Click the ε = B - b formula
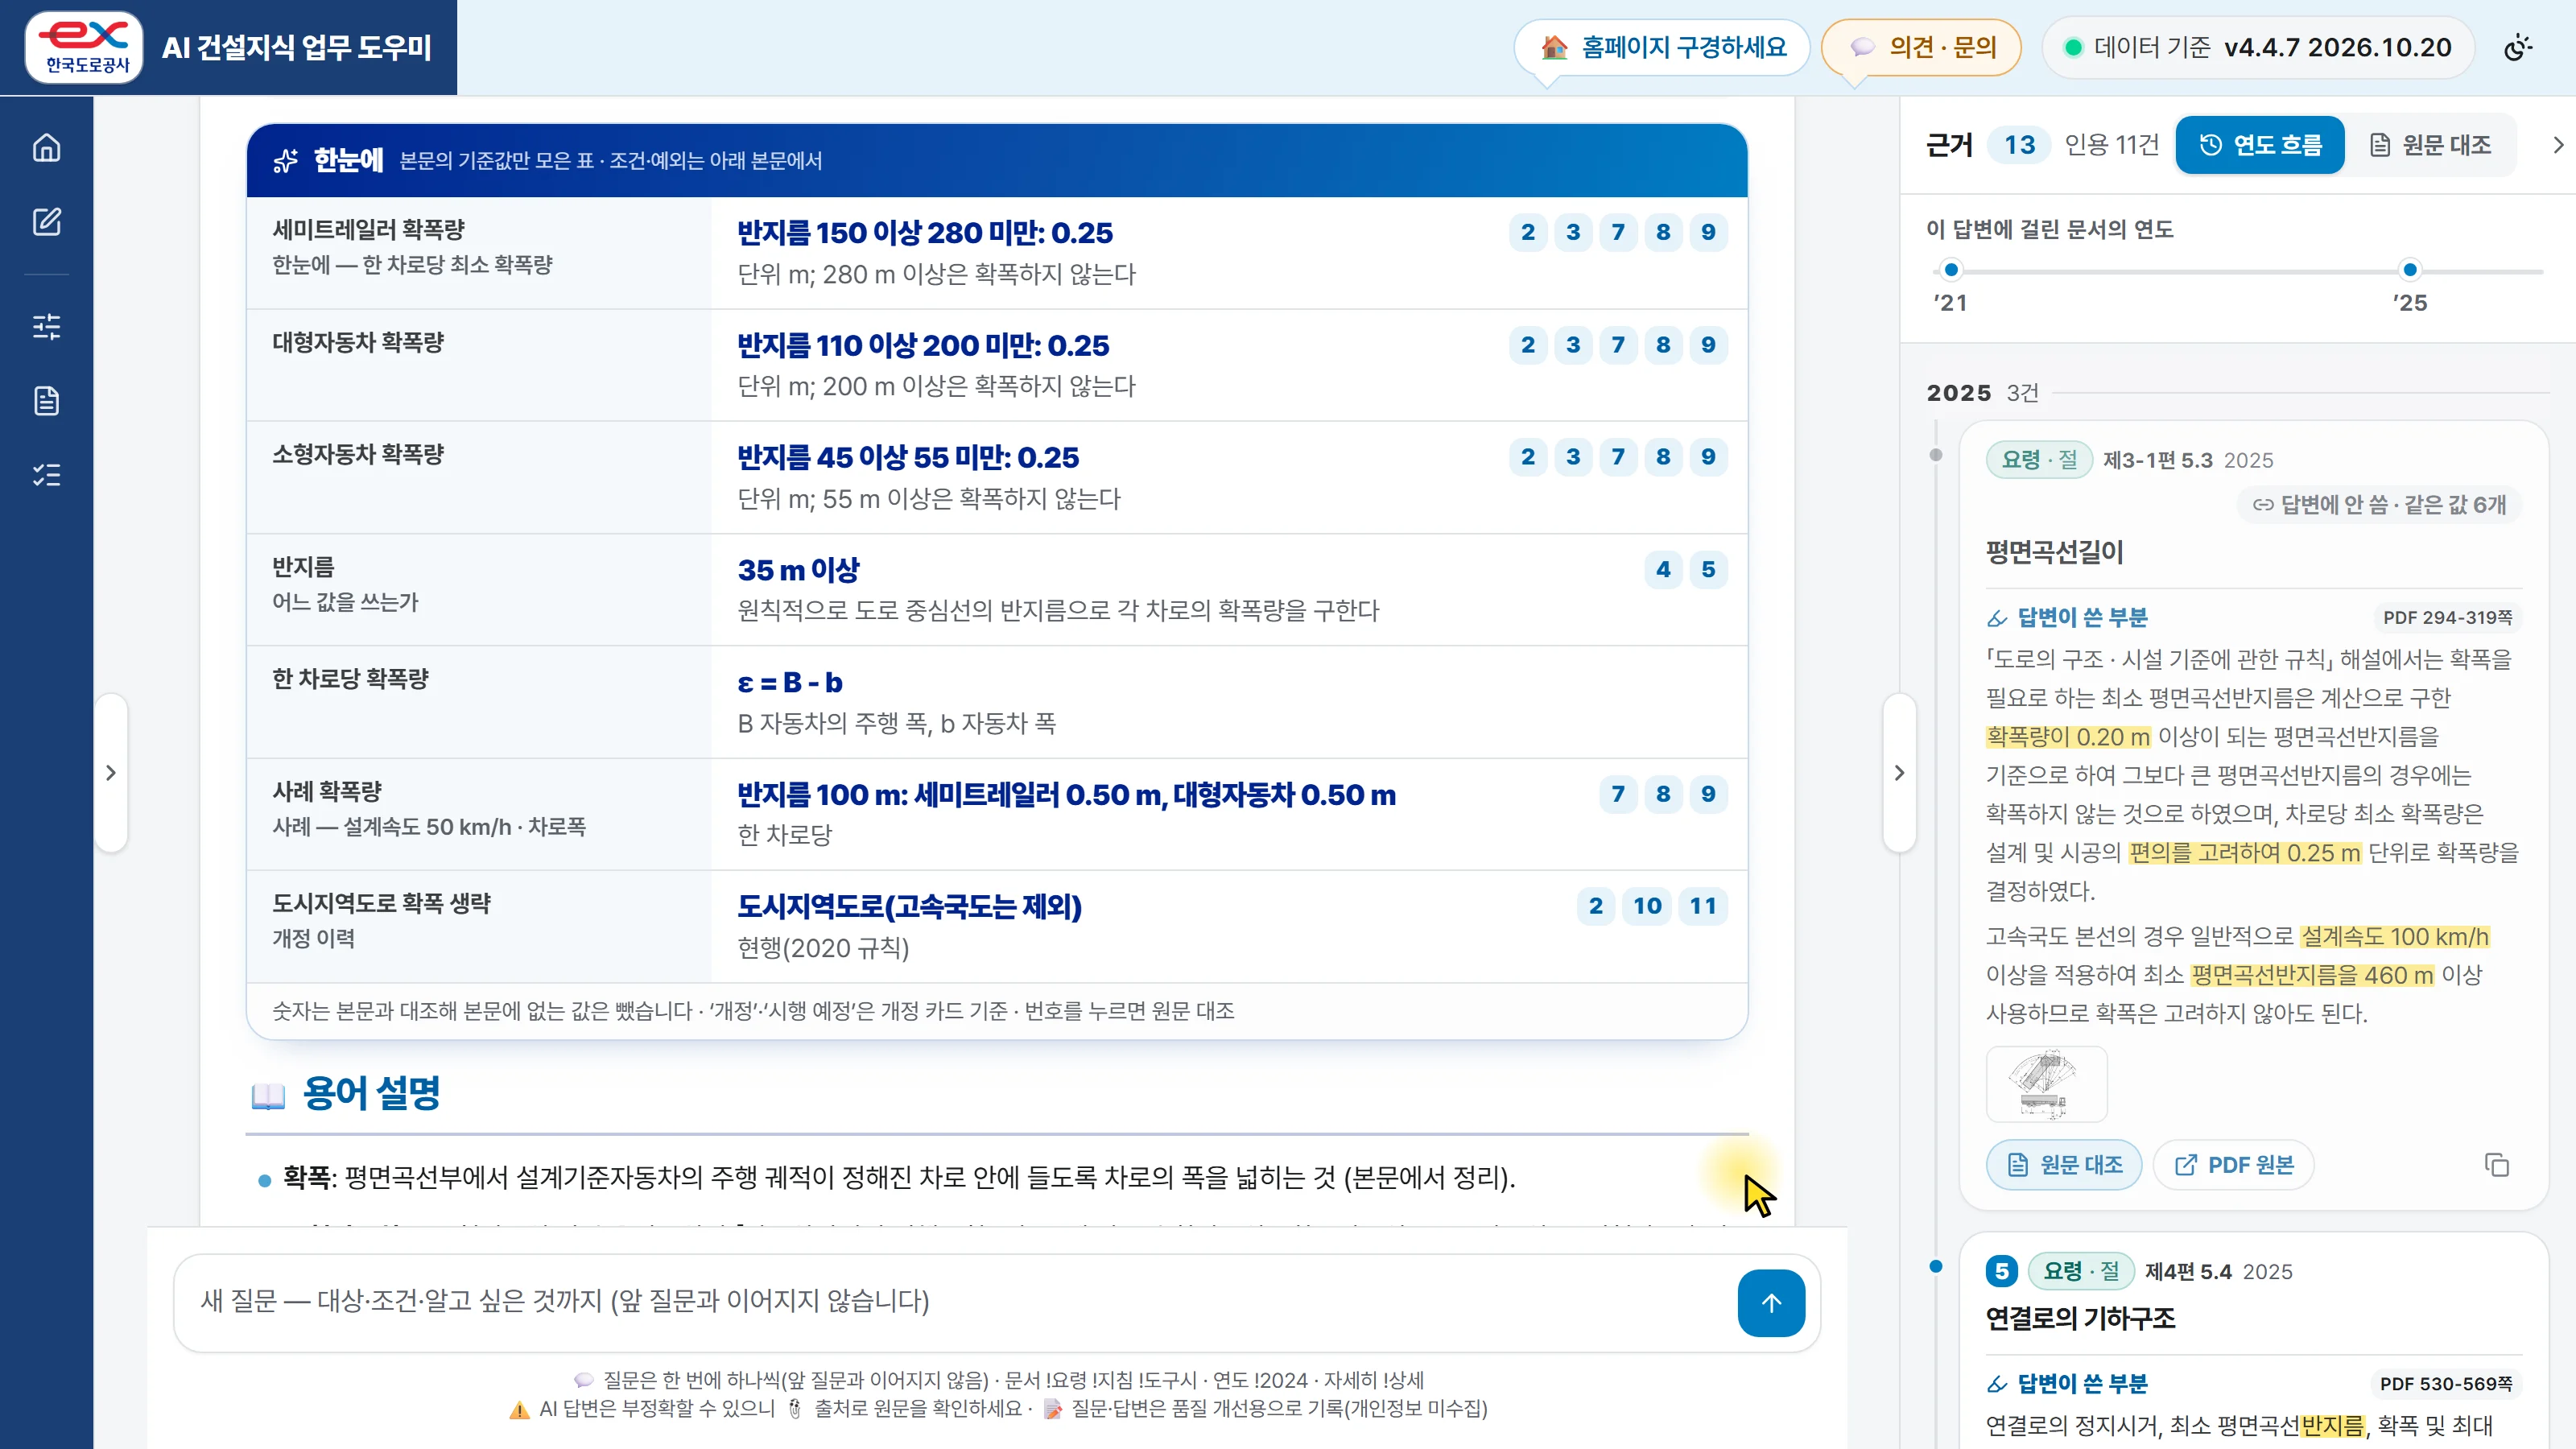The height and width of the screenshot is (1449, 2576). point(790,683)
